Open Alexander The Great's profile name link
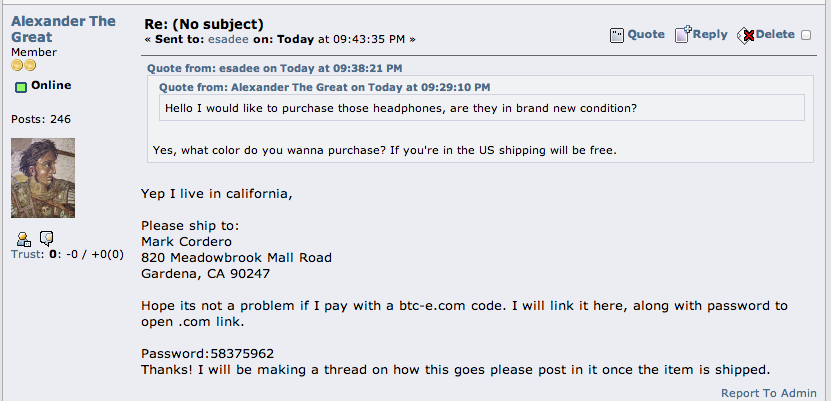Viewport: 831px width, 401px height. coord(63,29)
